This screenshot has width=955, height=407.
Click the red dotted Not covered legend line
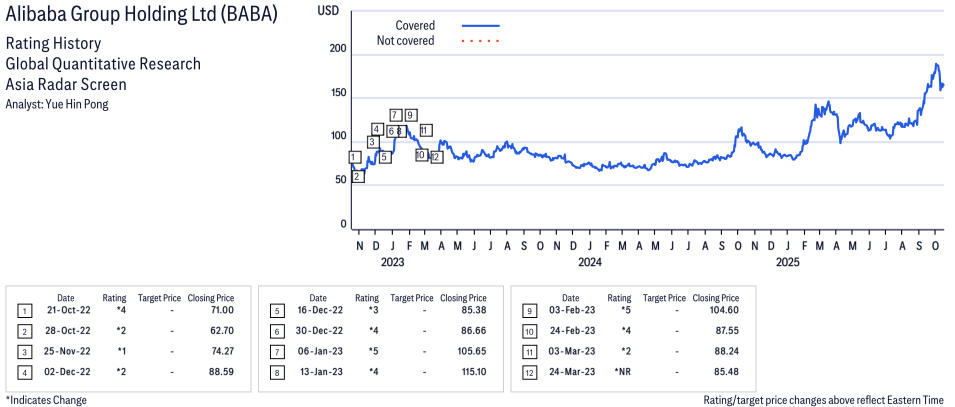[x=480, y=41]
